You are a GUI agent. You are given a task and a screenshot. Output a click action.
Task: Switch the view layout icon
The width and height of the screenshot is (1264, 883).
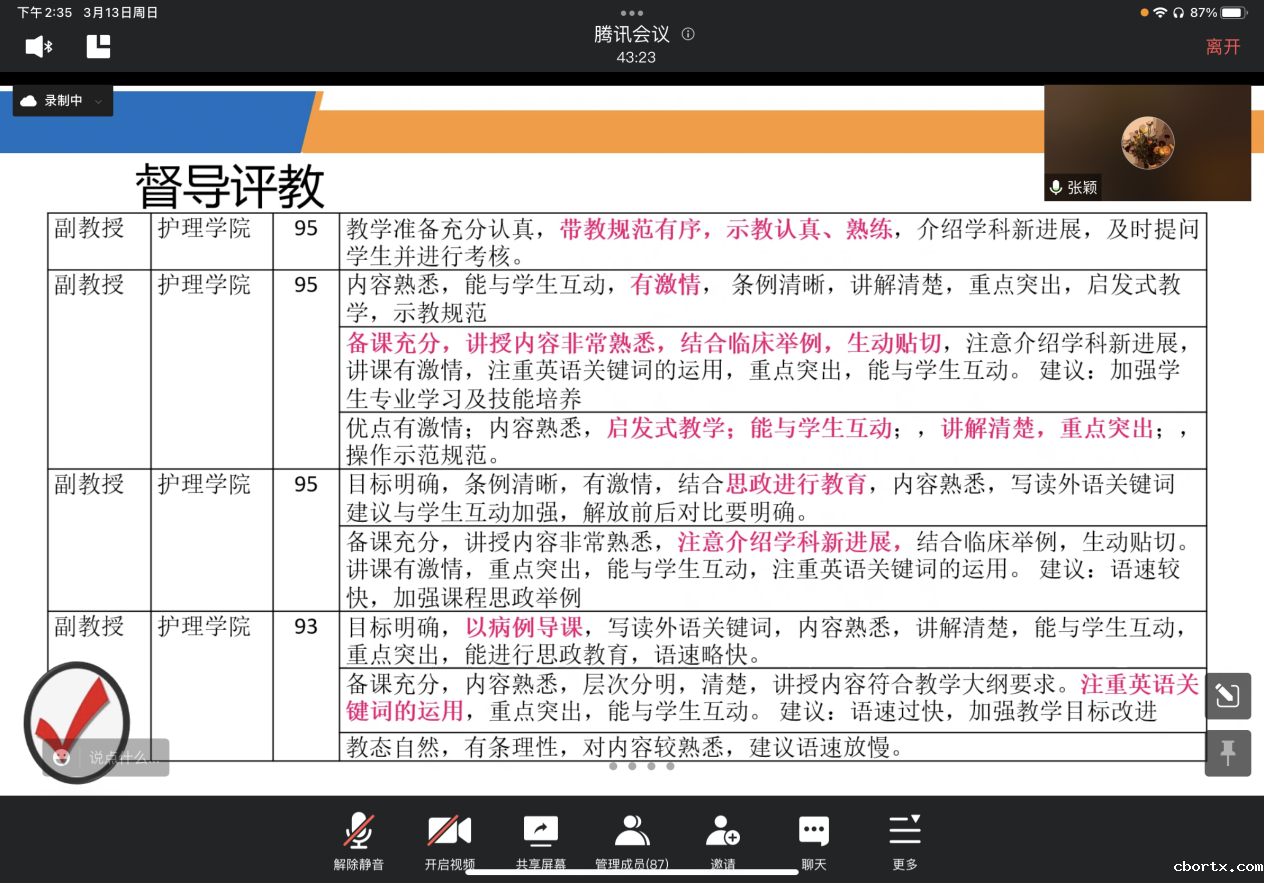(98, 46)
